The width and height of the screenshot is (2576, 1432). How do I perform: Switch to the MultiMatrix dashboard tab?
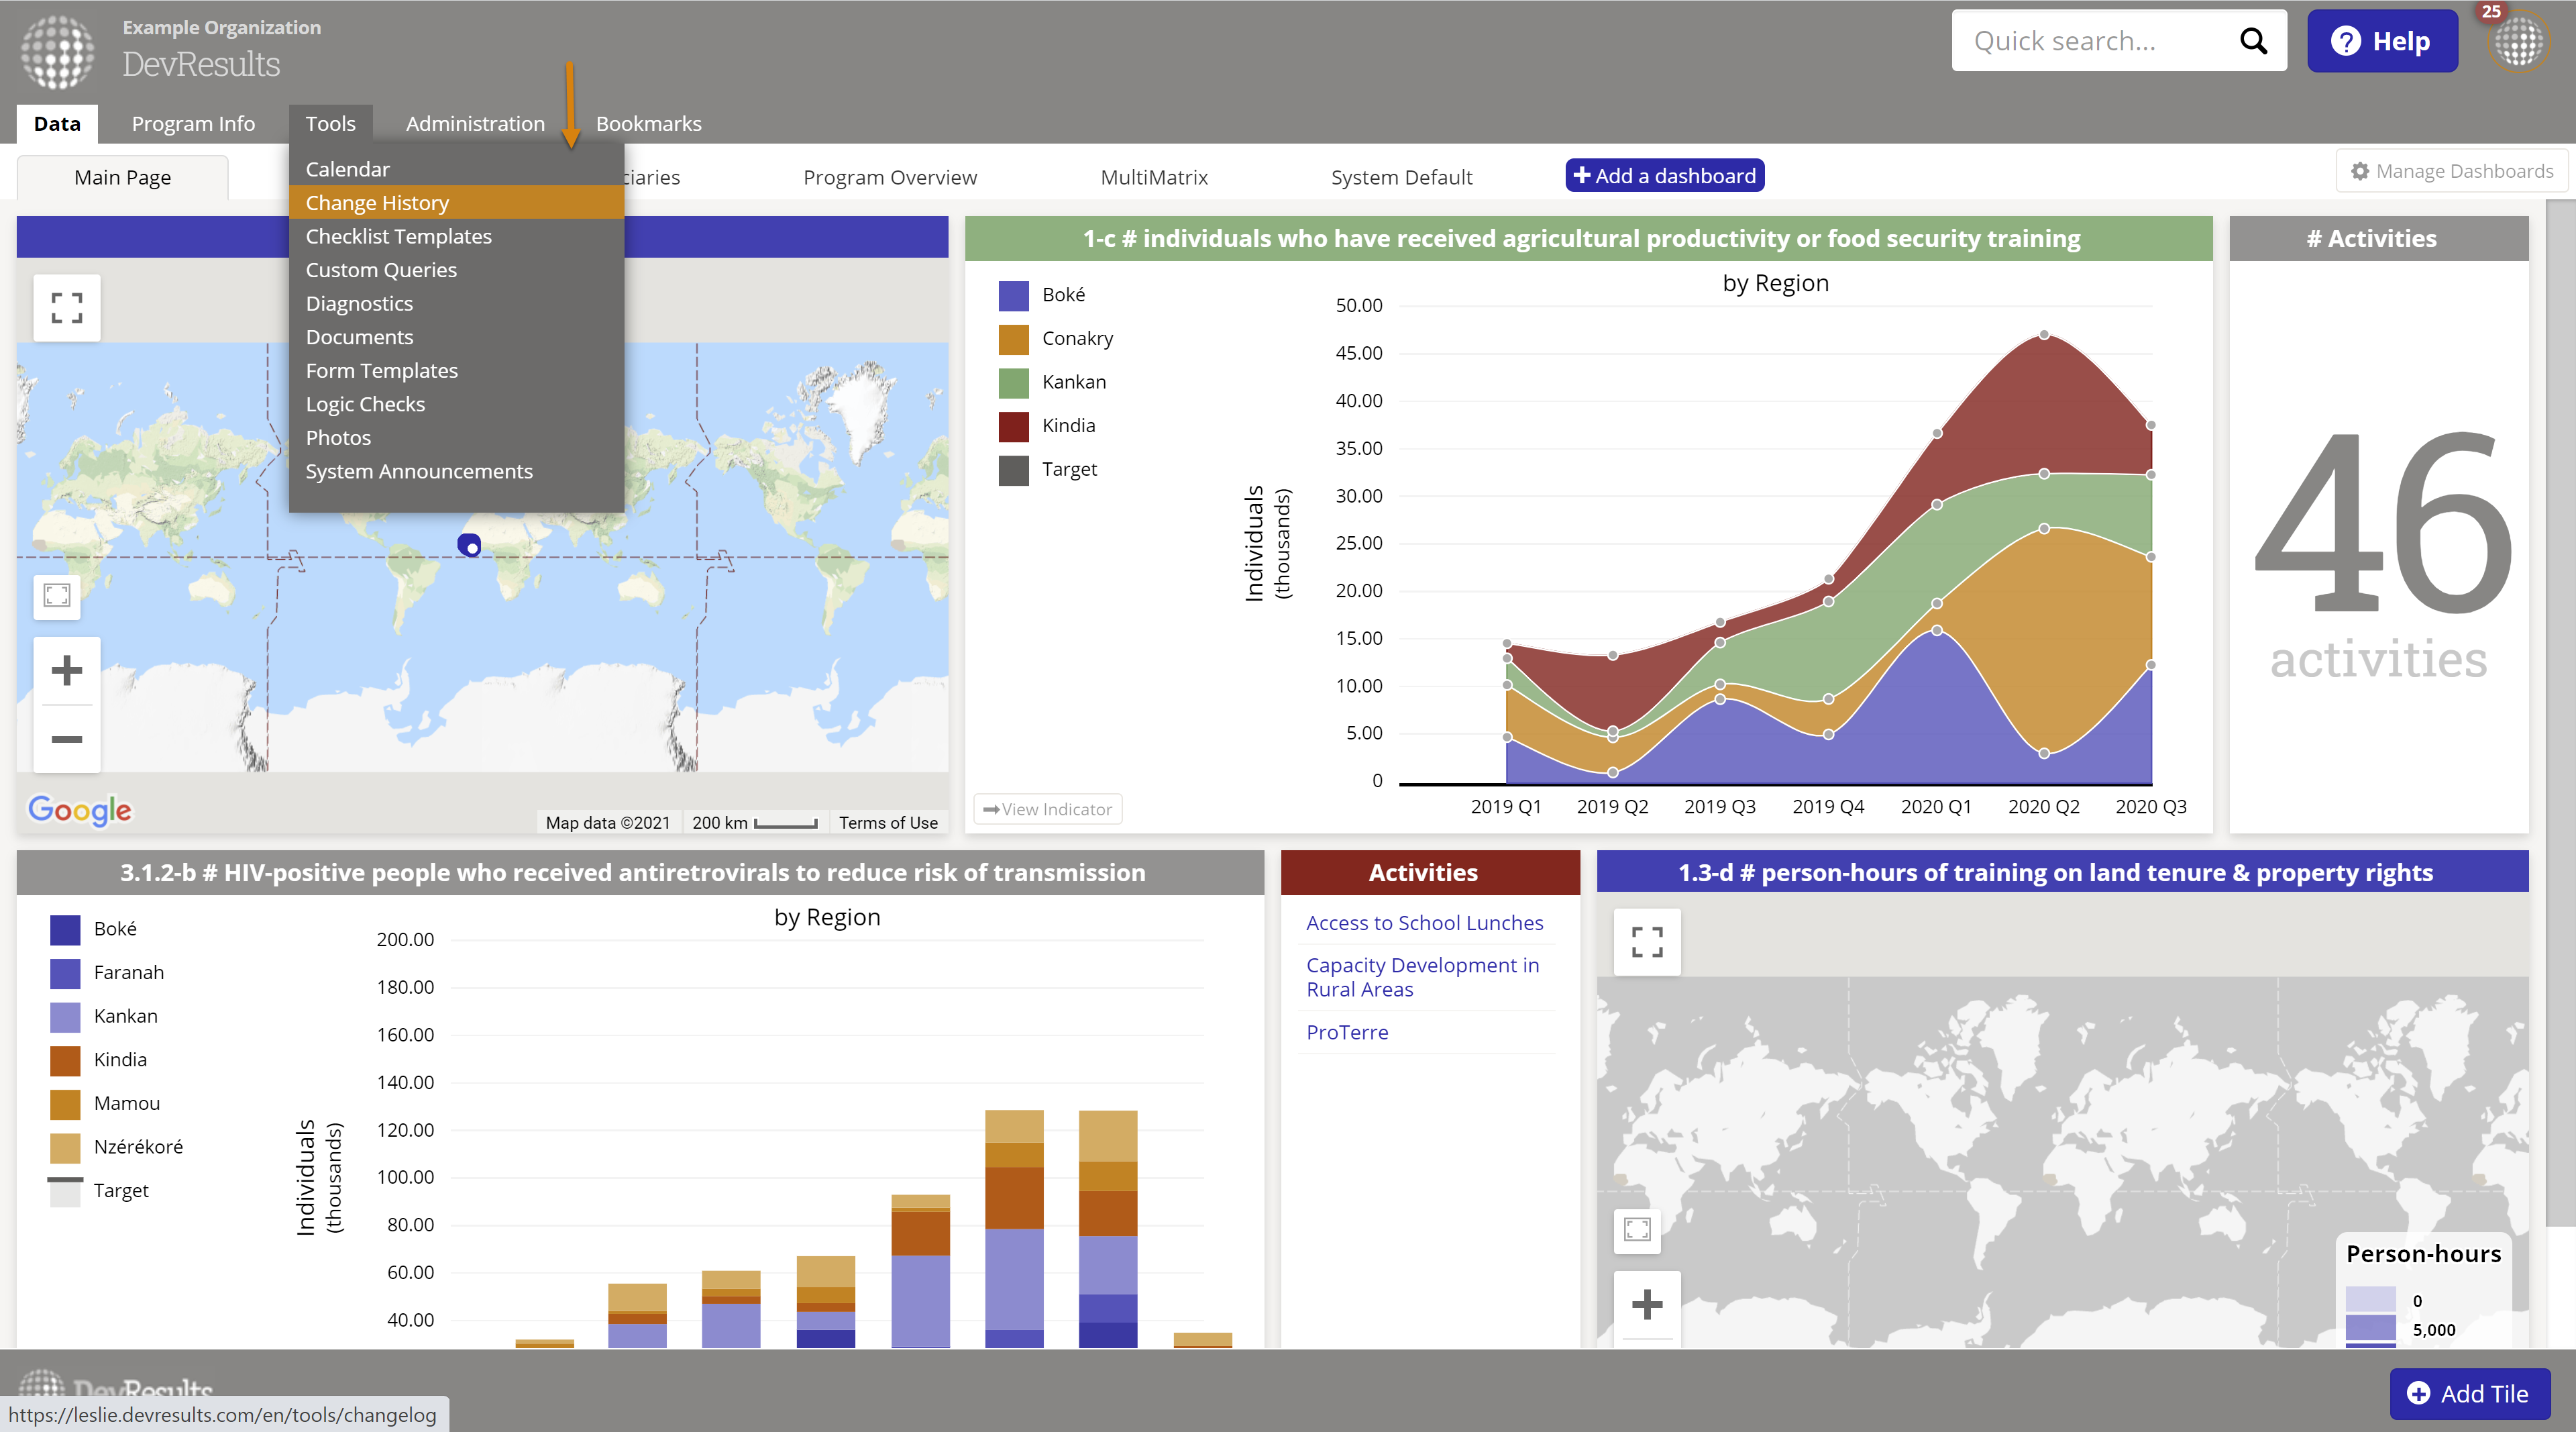(1153, 177)
